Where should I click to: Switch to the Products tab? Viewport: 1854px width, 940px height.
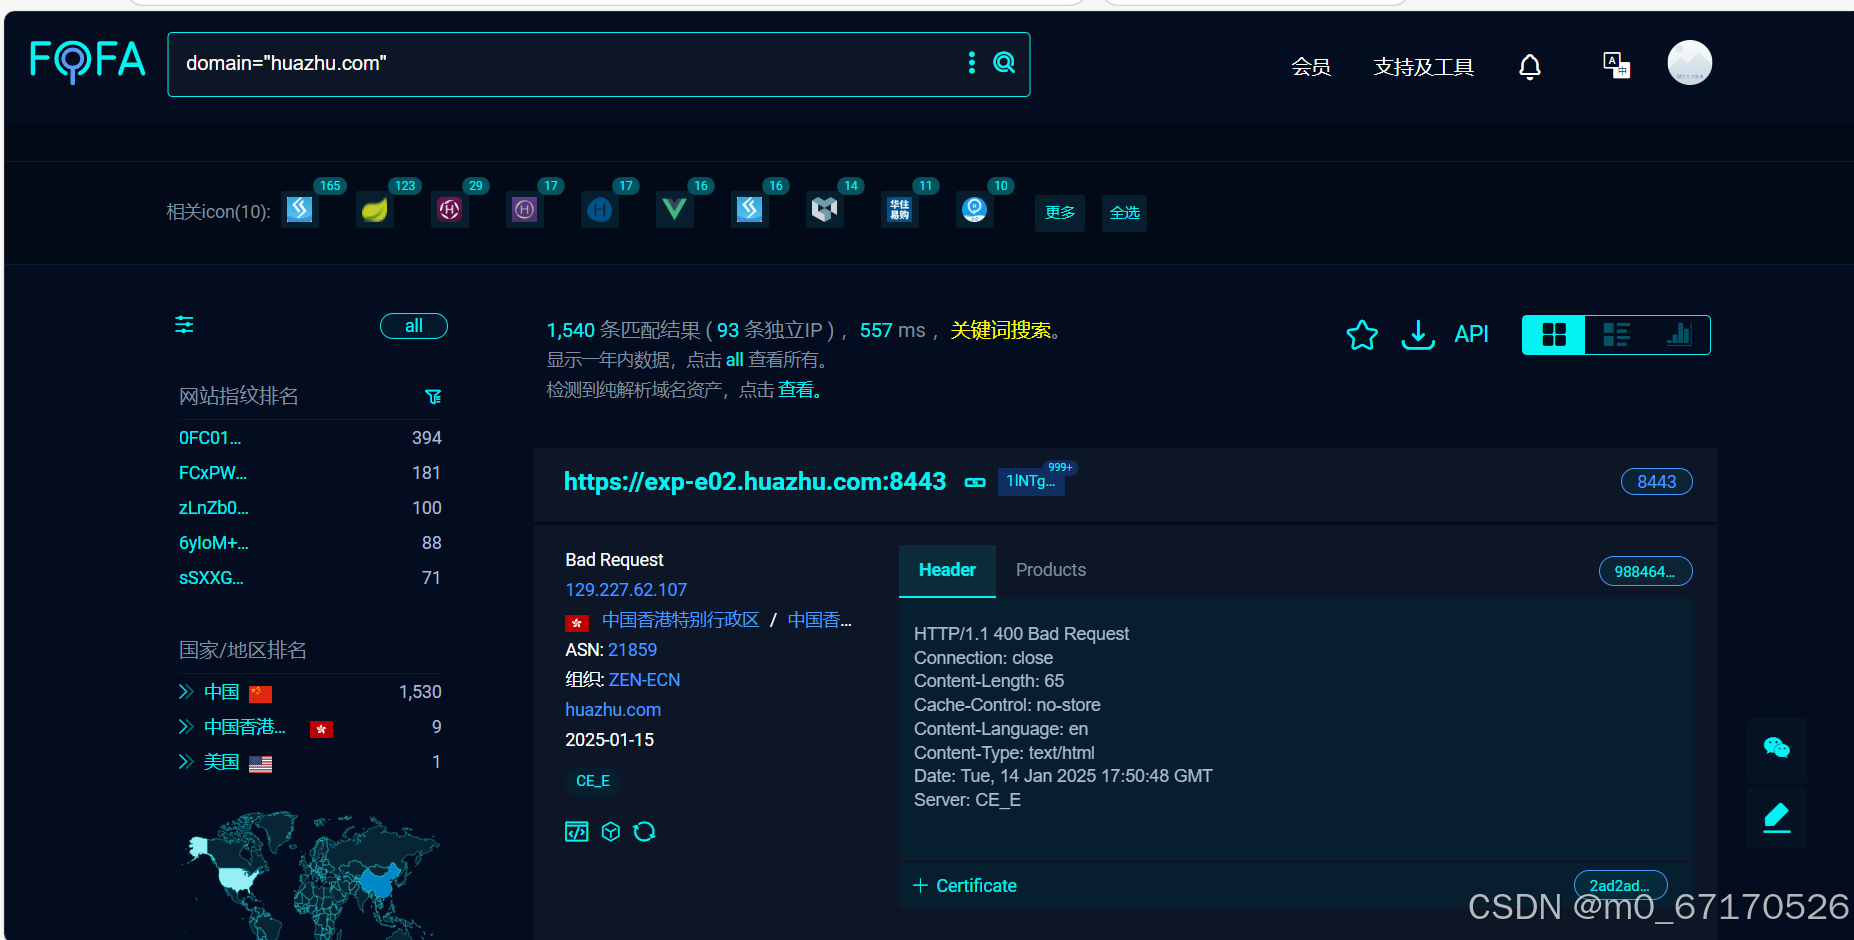(x=1051, y=570)
